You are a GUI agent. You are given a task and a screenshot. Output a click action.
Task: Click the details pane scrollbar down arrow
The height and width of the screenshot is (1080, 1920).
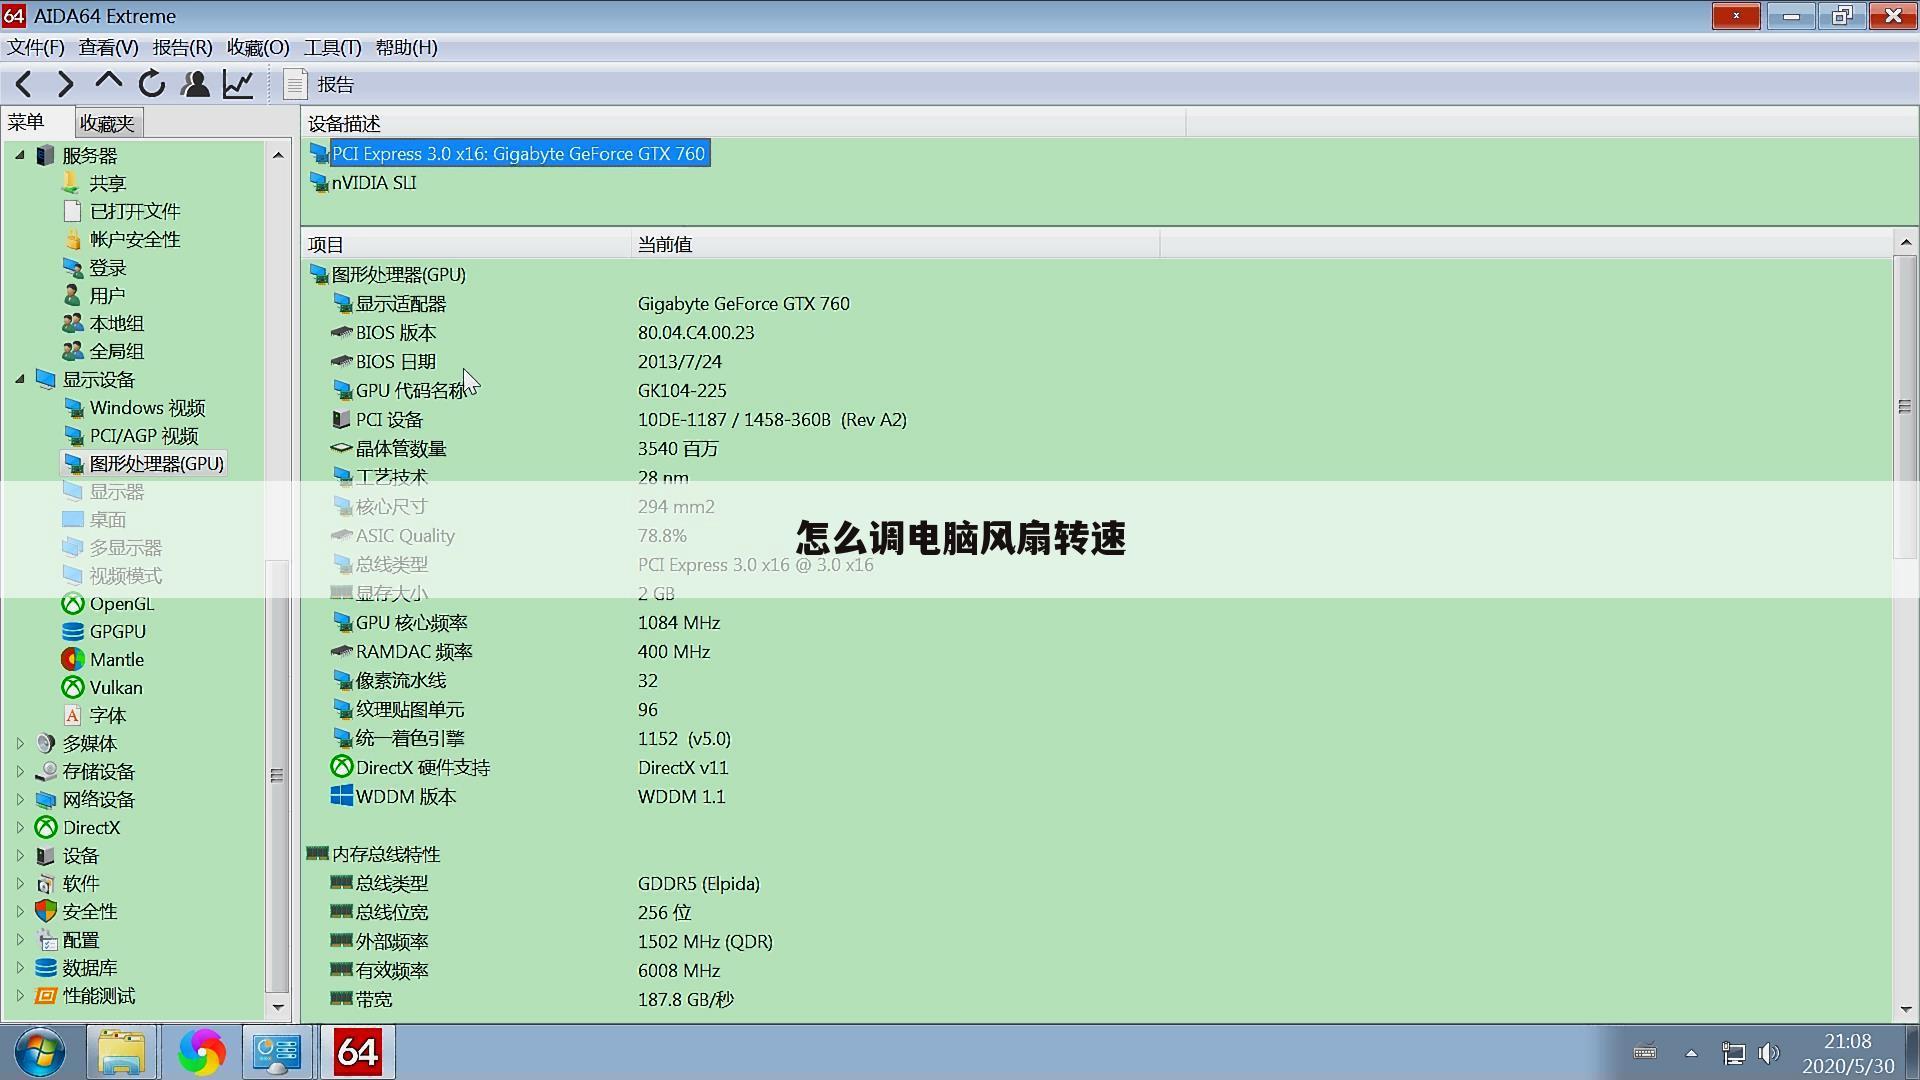(x=1905, y=1009)
